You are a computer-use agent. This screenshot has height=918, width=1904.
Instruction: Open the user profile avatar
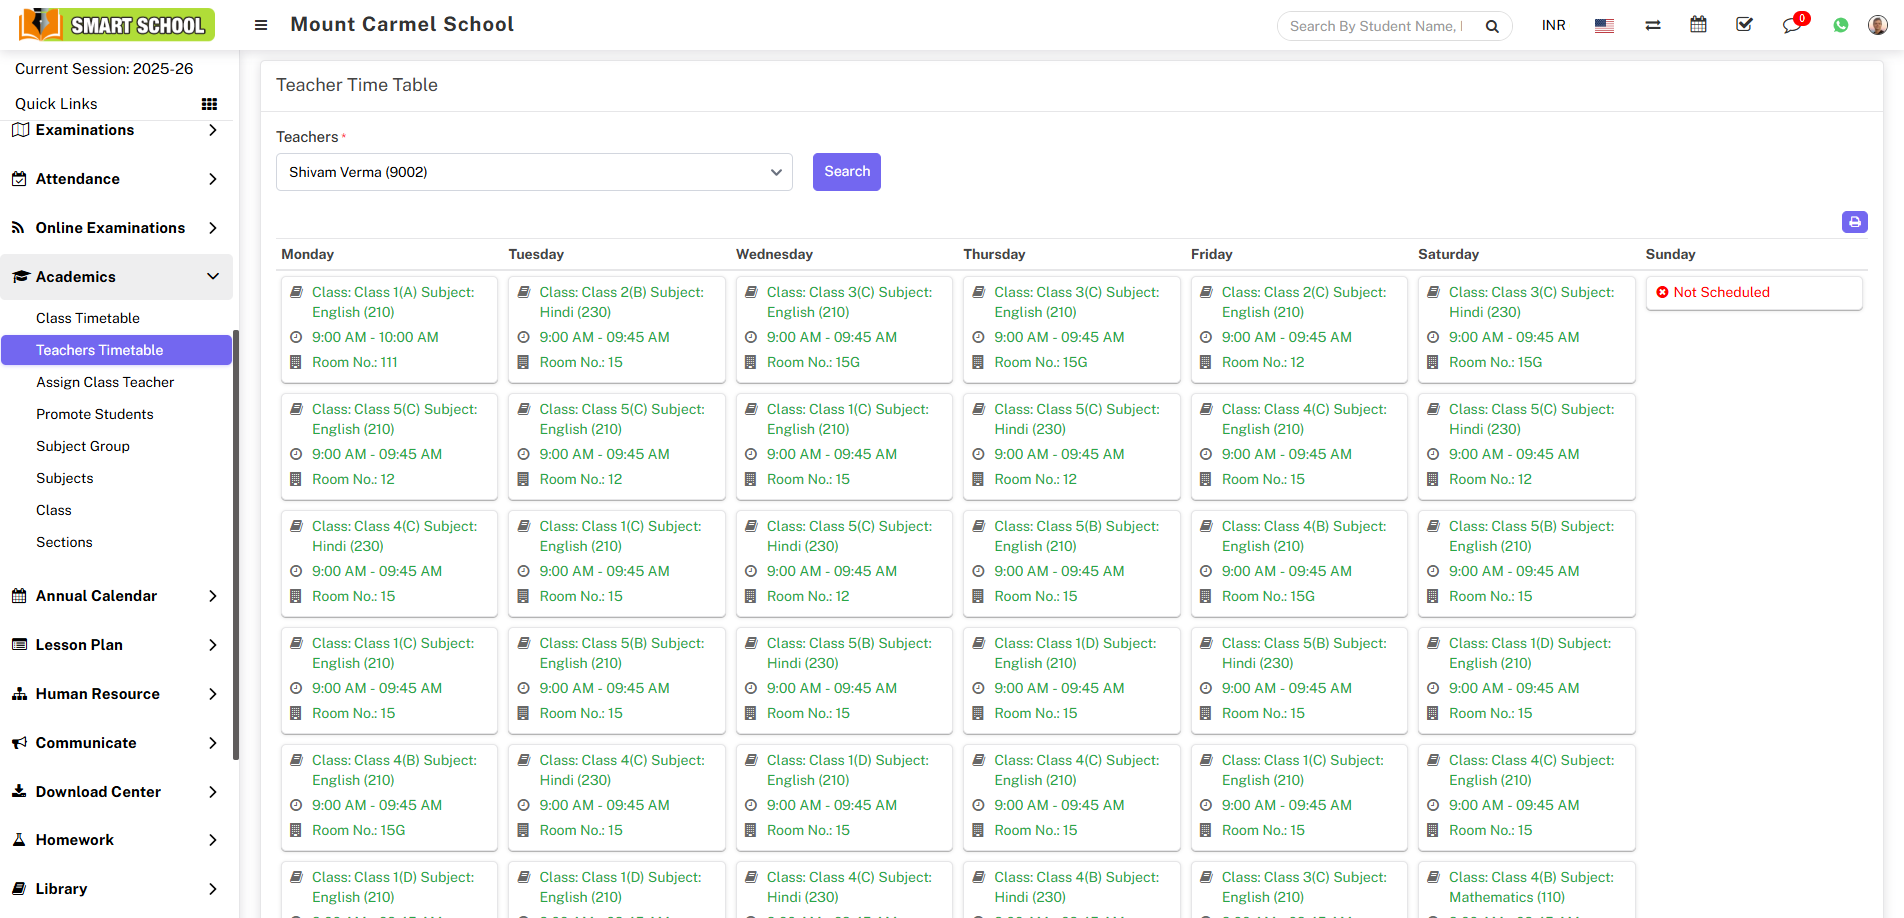coord(1877,24)
